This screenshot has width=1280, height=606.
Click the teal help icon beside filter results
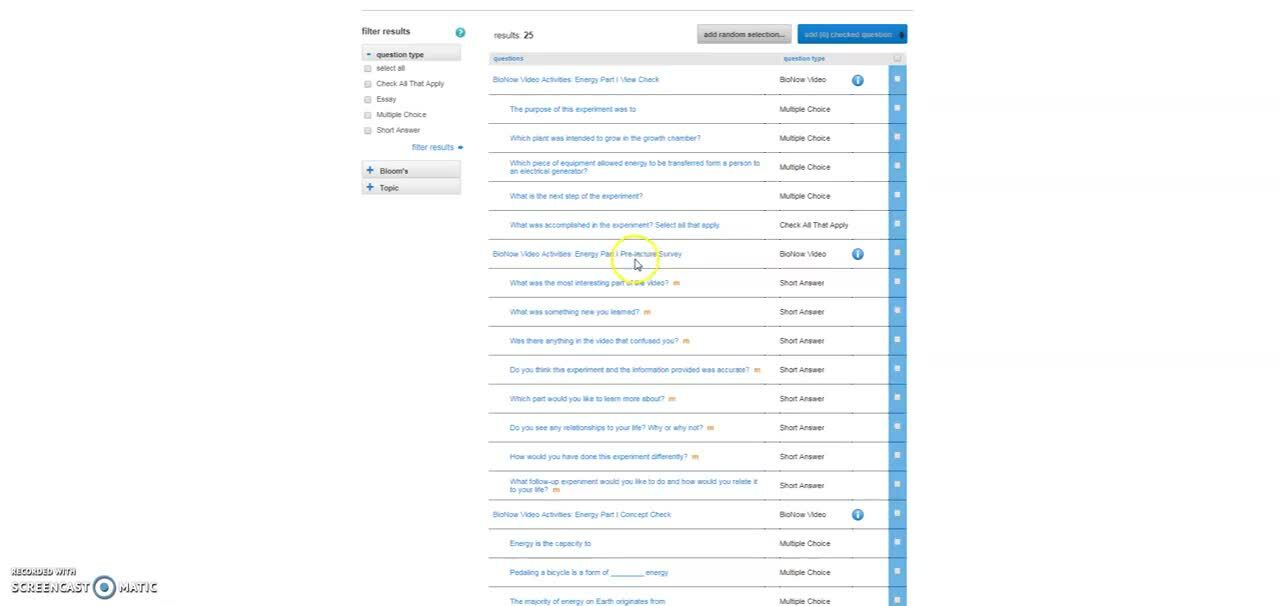(460, 32)
